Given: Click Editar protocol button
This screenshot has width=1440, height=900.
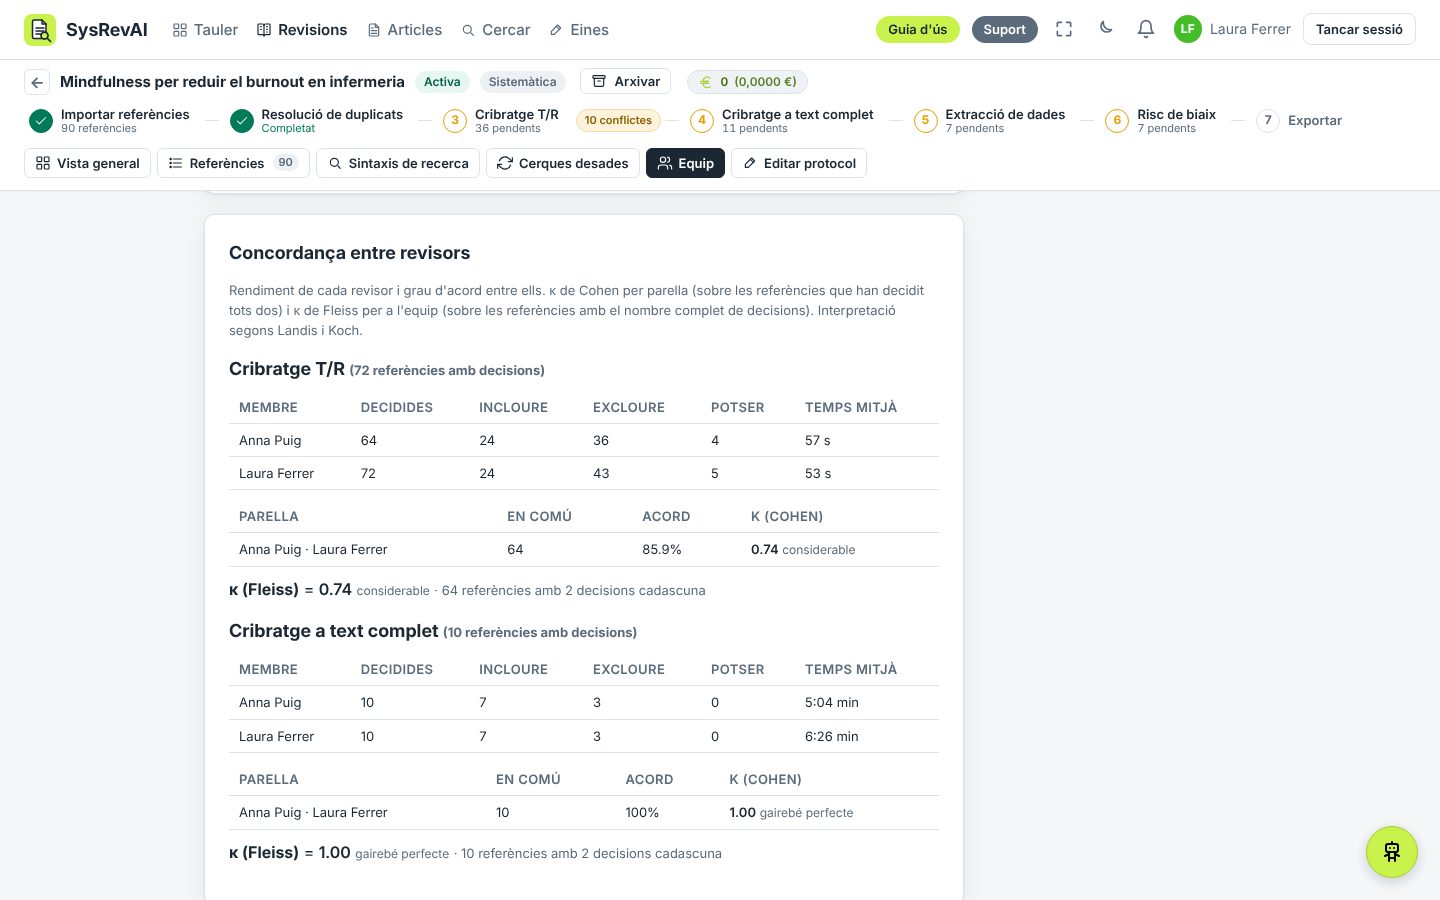Looking at the screenshot, I should (x=799, y=163).
